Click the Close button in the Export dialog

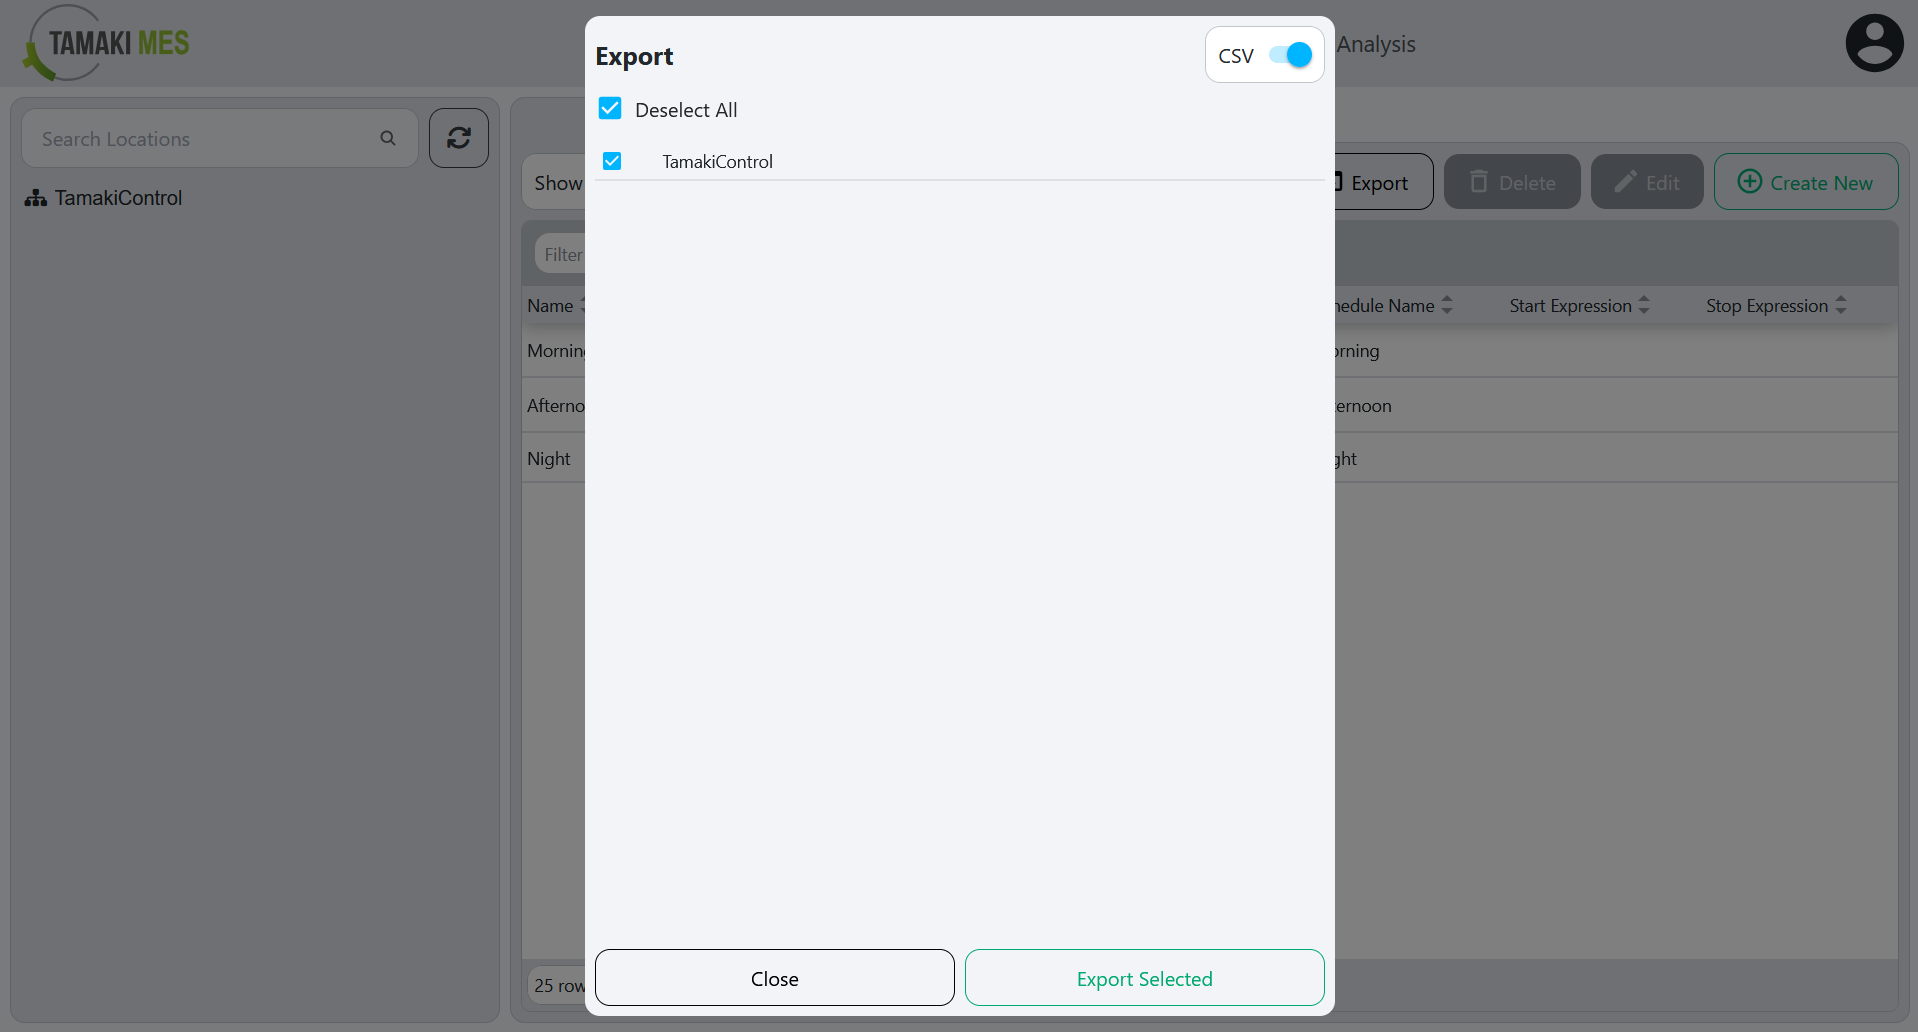(x=774, y=978)
